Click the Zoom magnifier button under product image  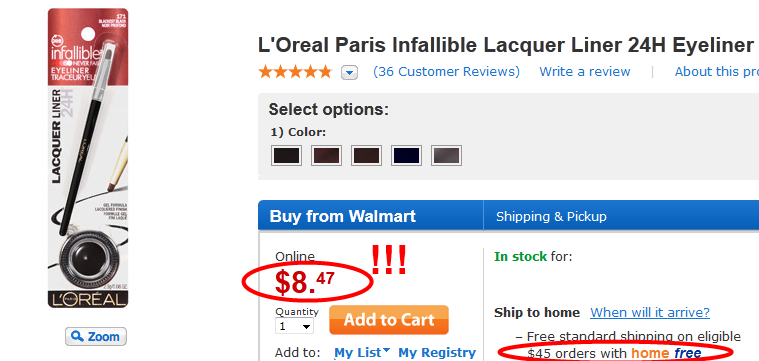point(96,336)
